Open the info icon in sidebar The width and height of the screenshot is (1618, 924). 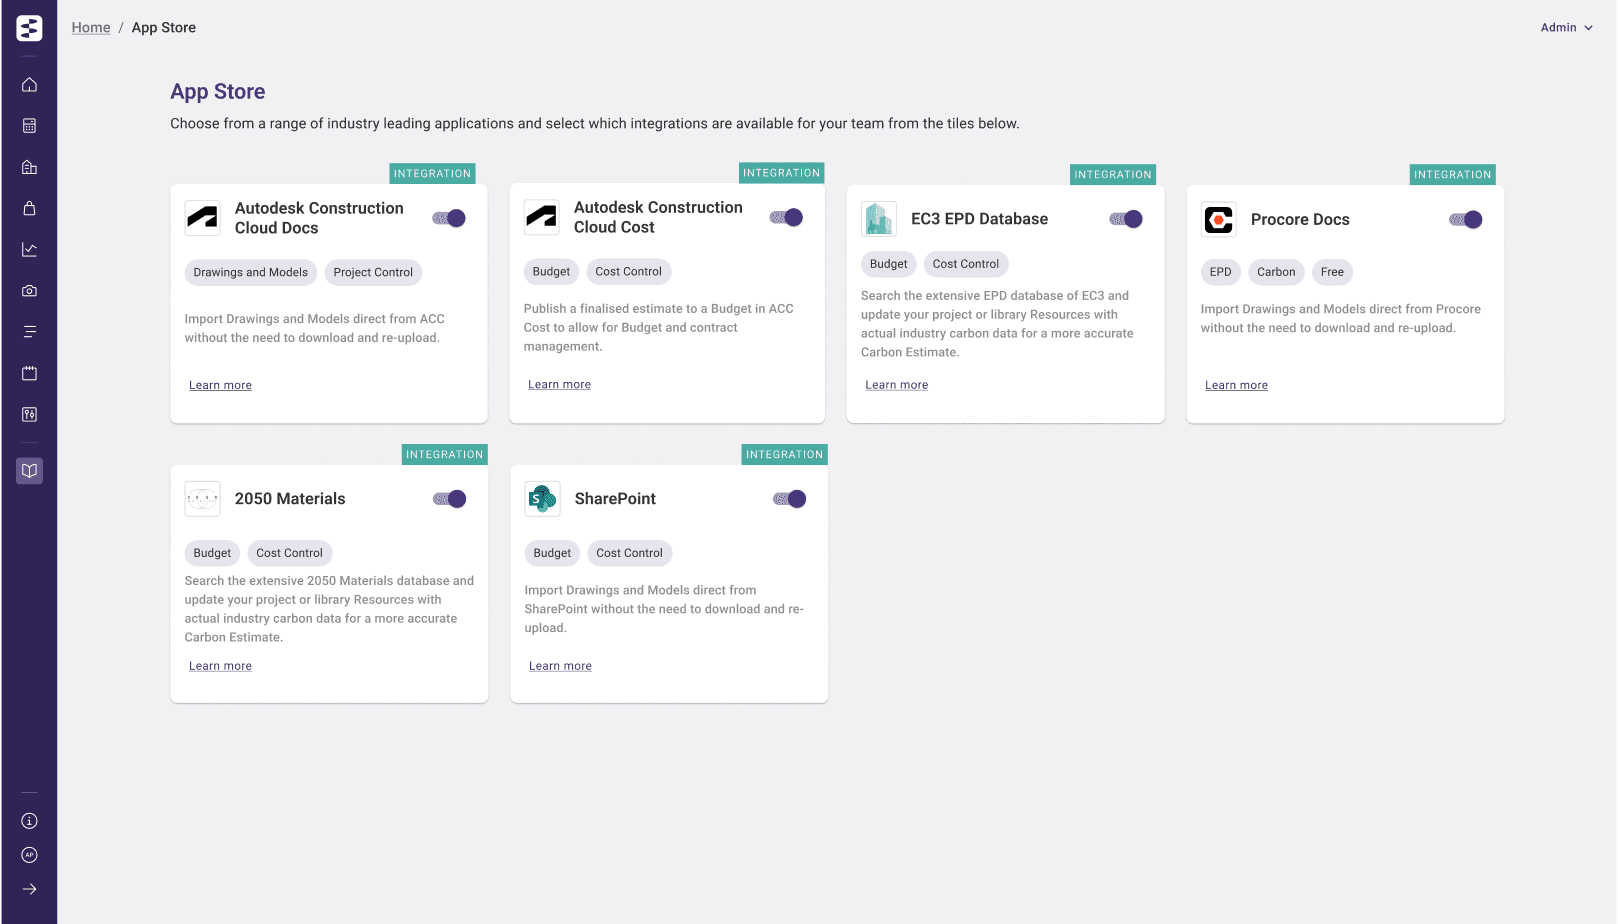[x=30, y=821]
